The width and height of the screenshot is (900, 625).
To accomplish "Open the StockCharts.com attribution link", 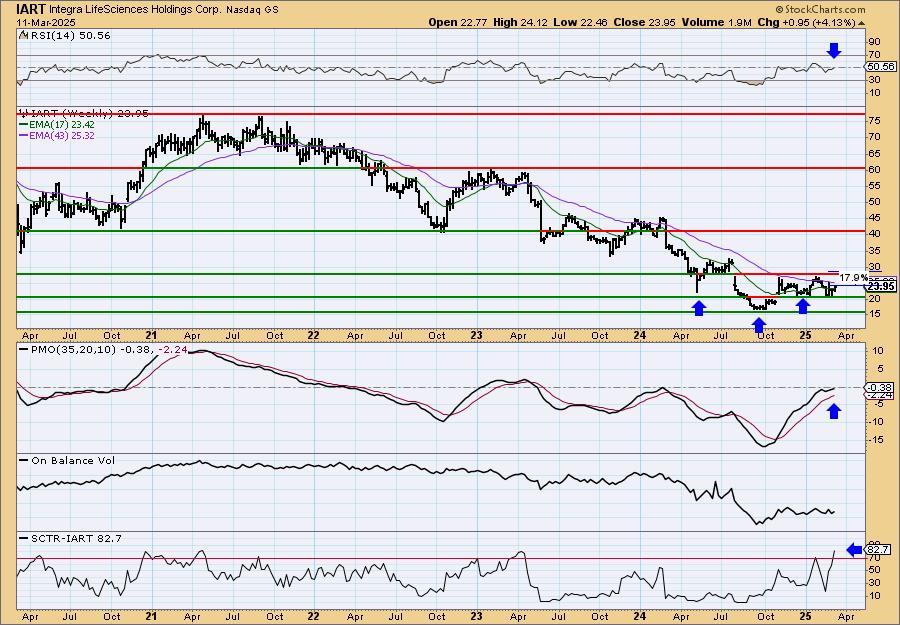I will pos(820,9).
